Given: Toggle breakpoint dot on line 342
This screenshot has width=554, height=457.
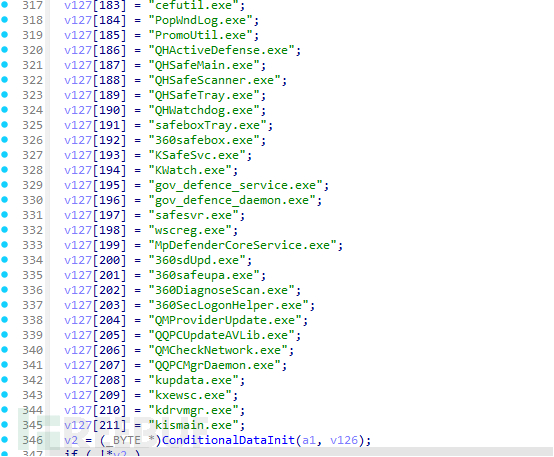Looking at the screenshot, I should pyautogui.click(x=5, y=380).
